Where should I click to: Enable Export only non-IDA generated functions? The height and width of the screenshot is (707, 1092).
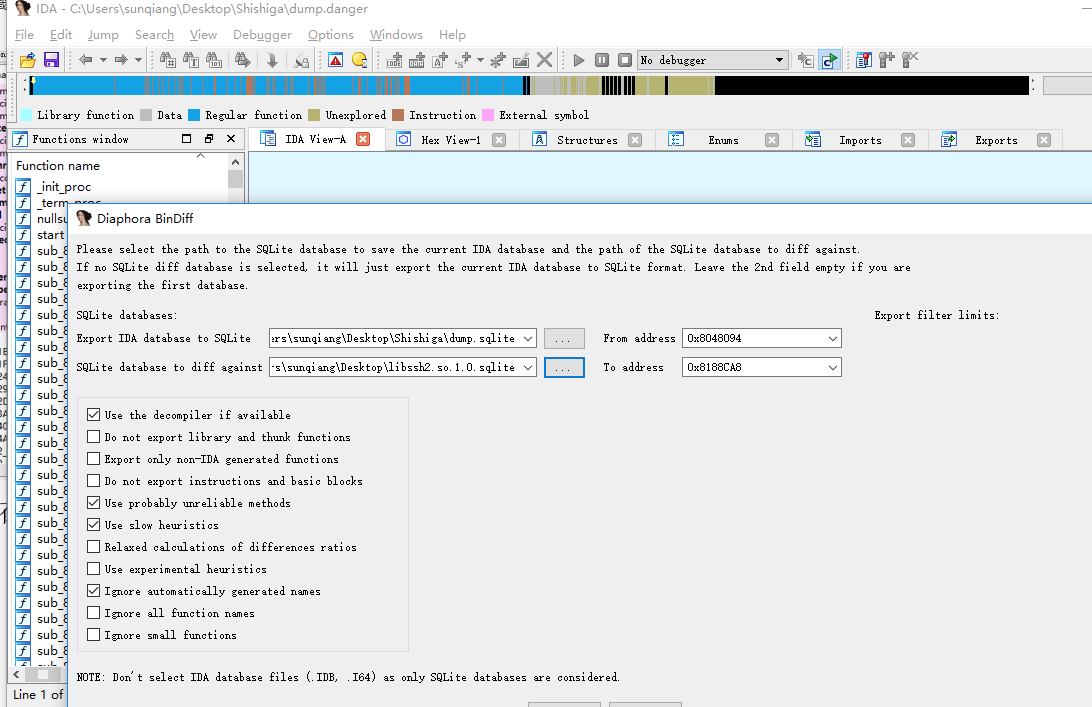pos(93,459)
